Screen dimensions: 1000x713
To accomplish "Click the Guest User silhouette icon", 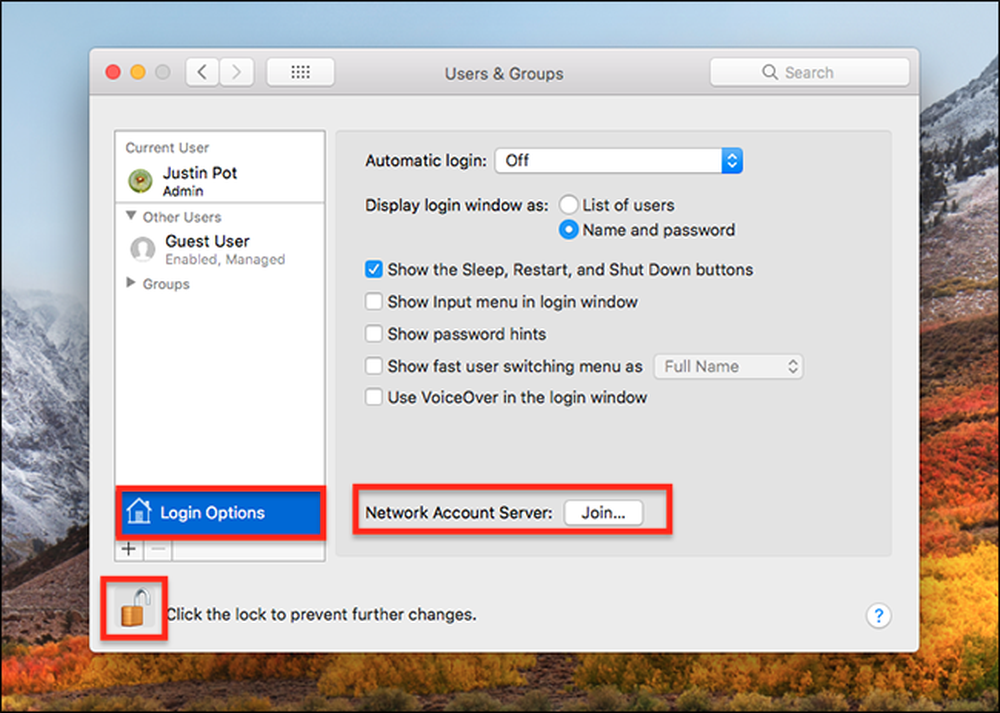I will point(142,249).
